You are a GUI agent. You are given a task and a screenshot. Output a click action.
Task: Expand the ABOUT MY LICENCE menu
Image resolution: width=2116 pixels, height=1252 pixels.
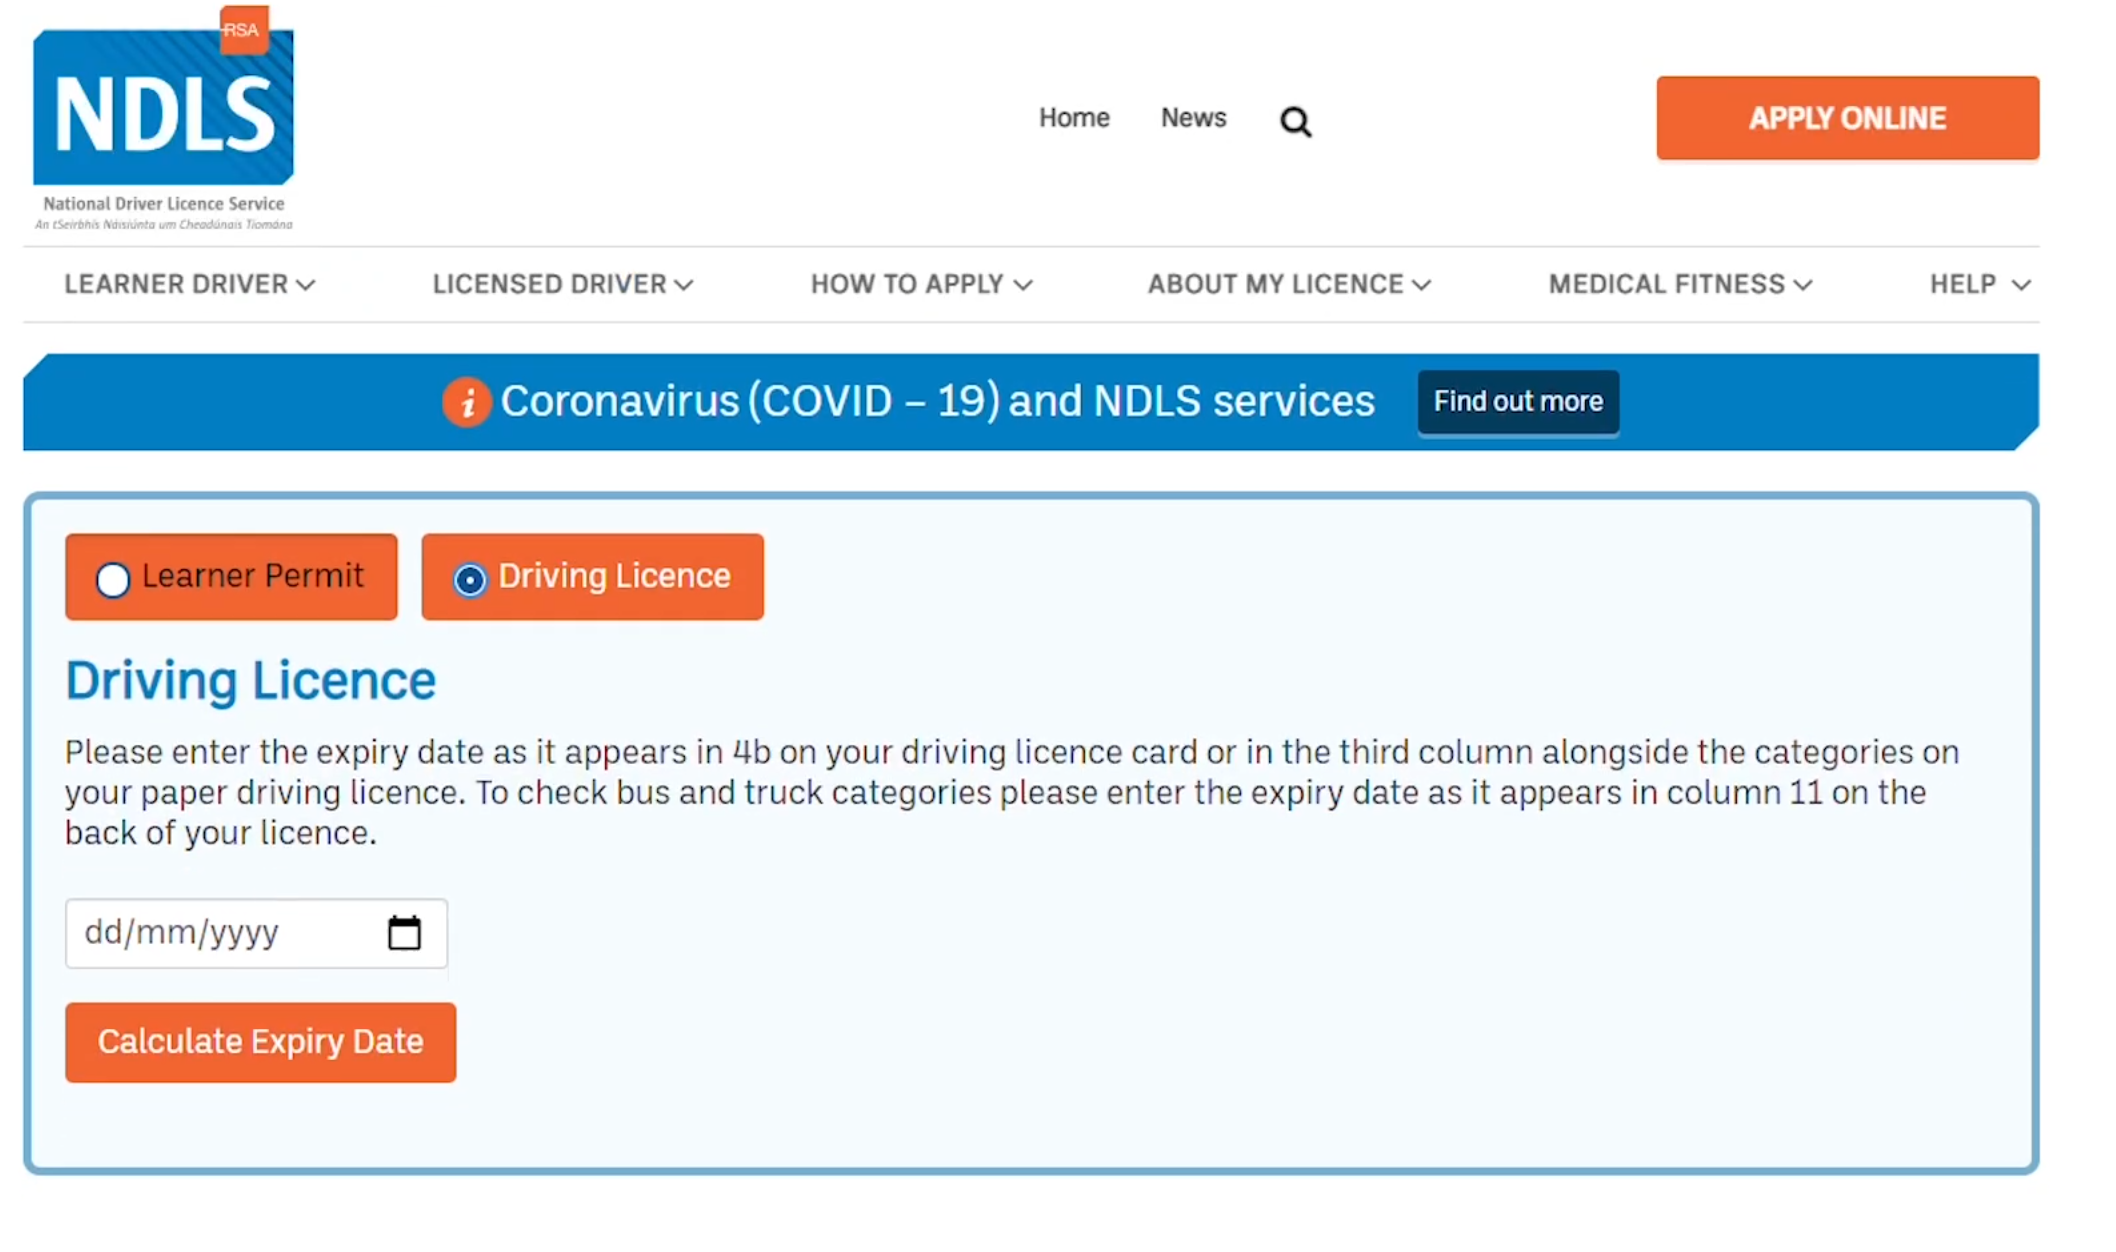[x=1287, y=283]
